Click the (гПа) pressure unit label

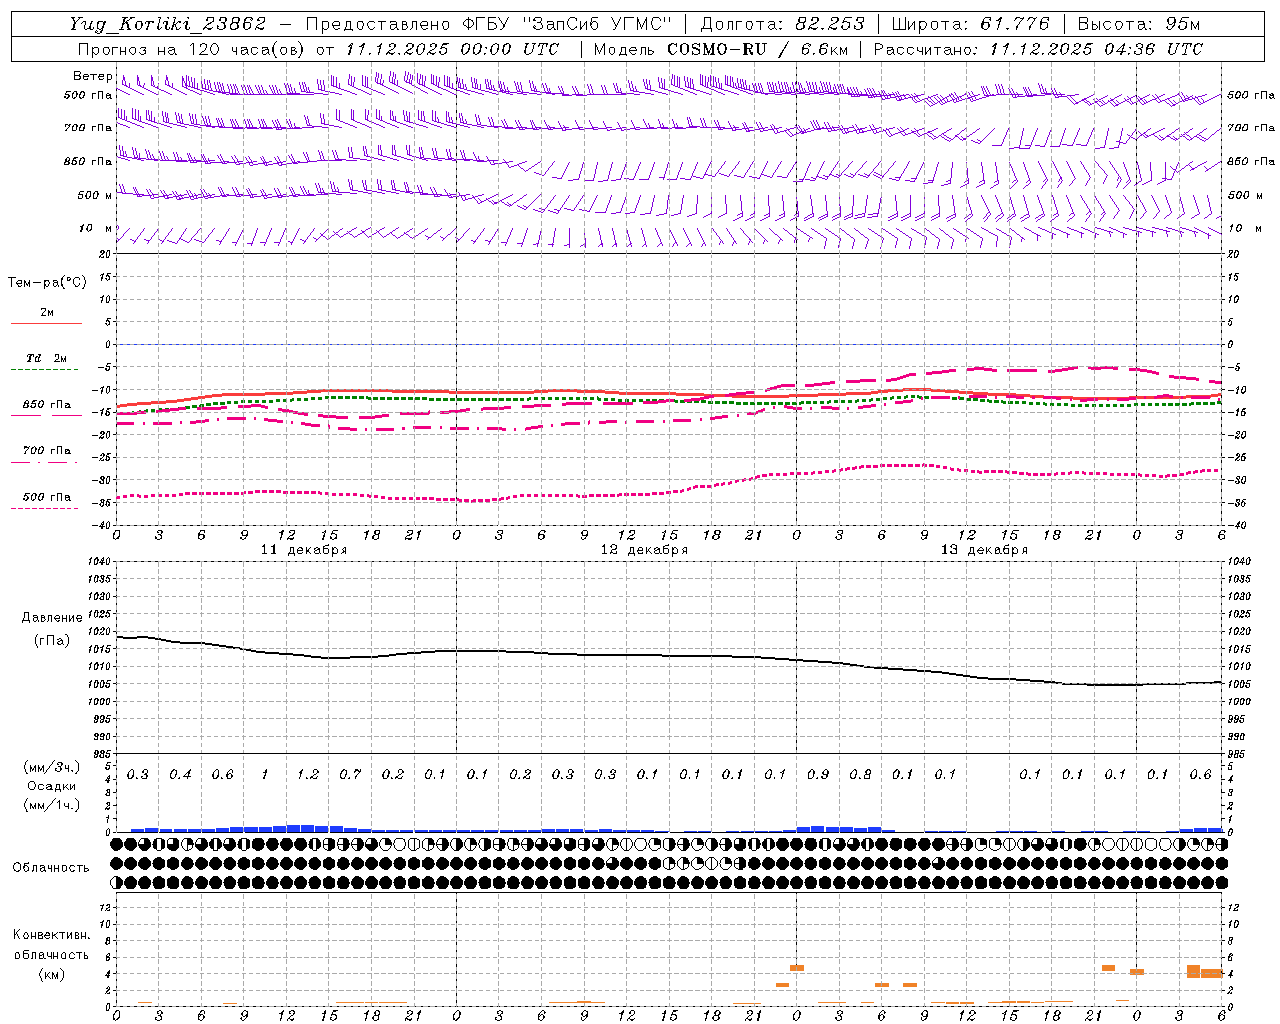coord(52,640)
